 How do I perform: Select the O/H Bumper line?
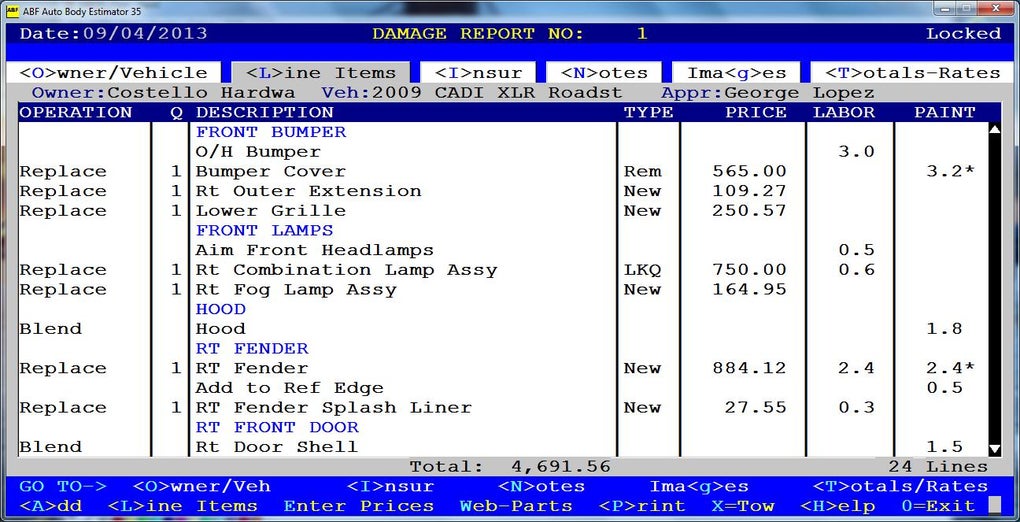tap(258, 152)
